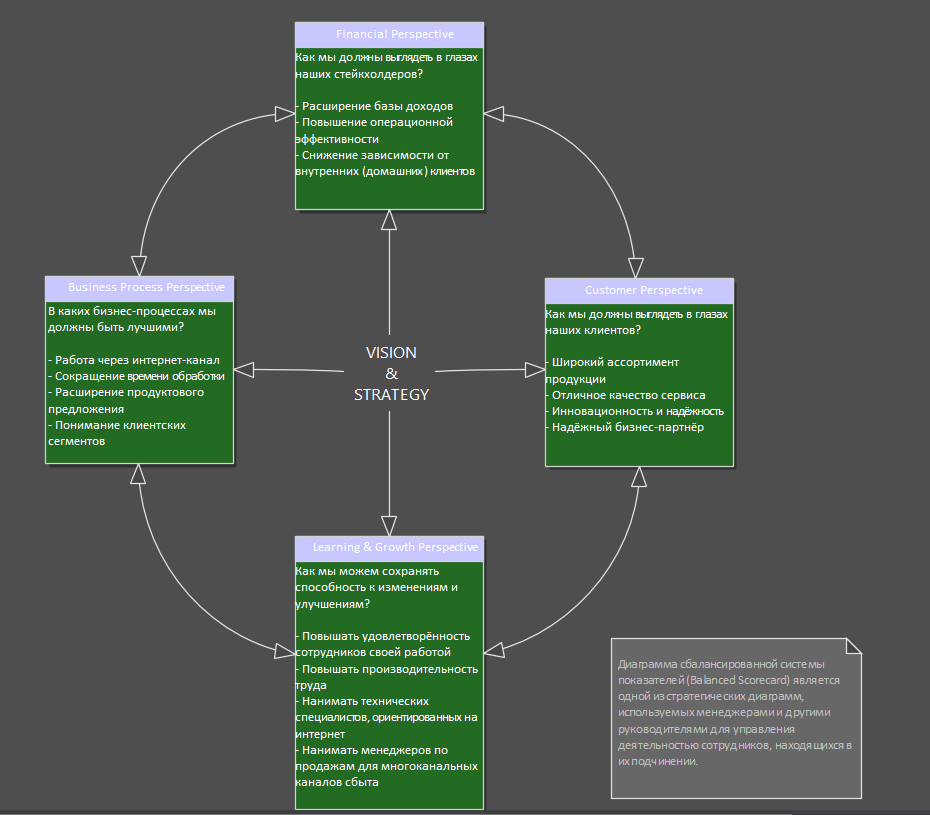Image resolution: width=930 pixels, height=815 pixels.
Task: Select the folded corner of the note
Action: (x=852, y=646)
